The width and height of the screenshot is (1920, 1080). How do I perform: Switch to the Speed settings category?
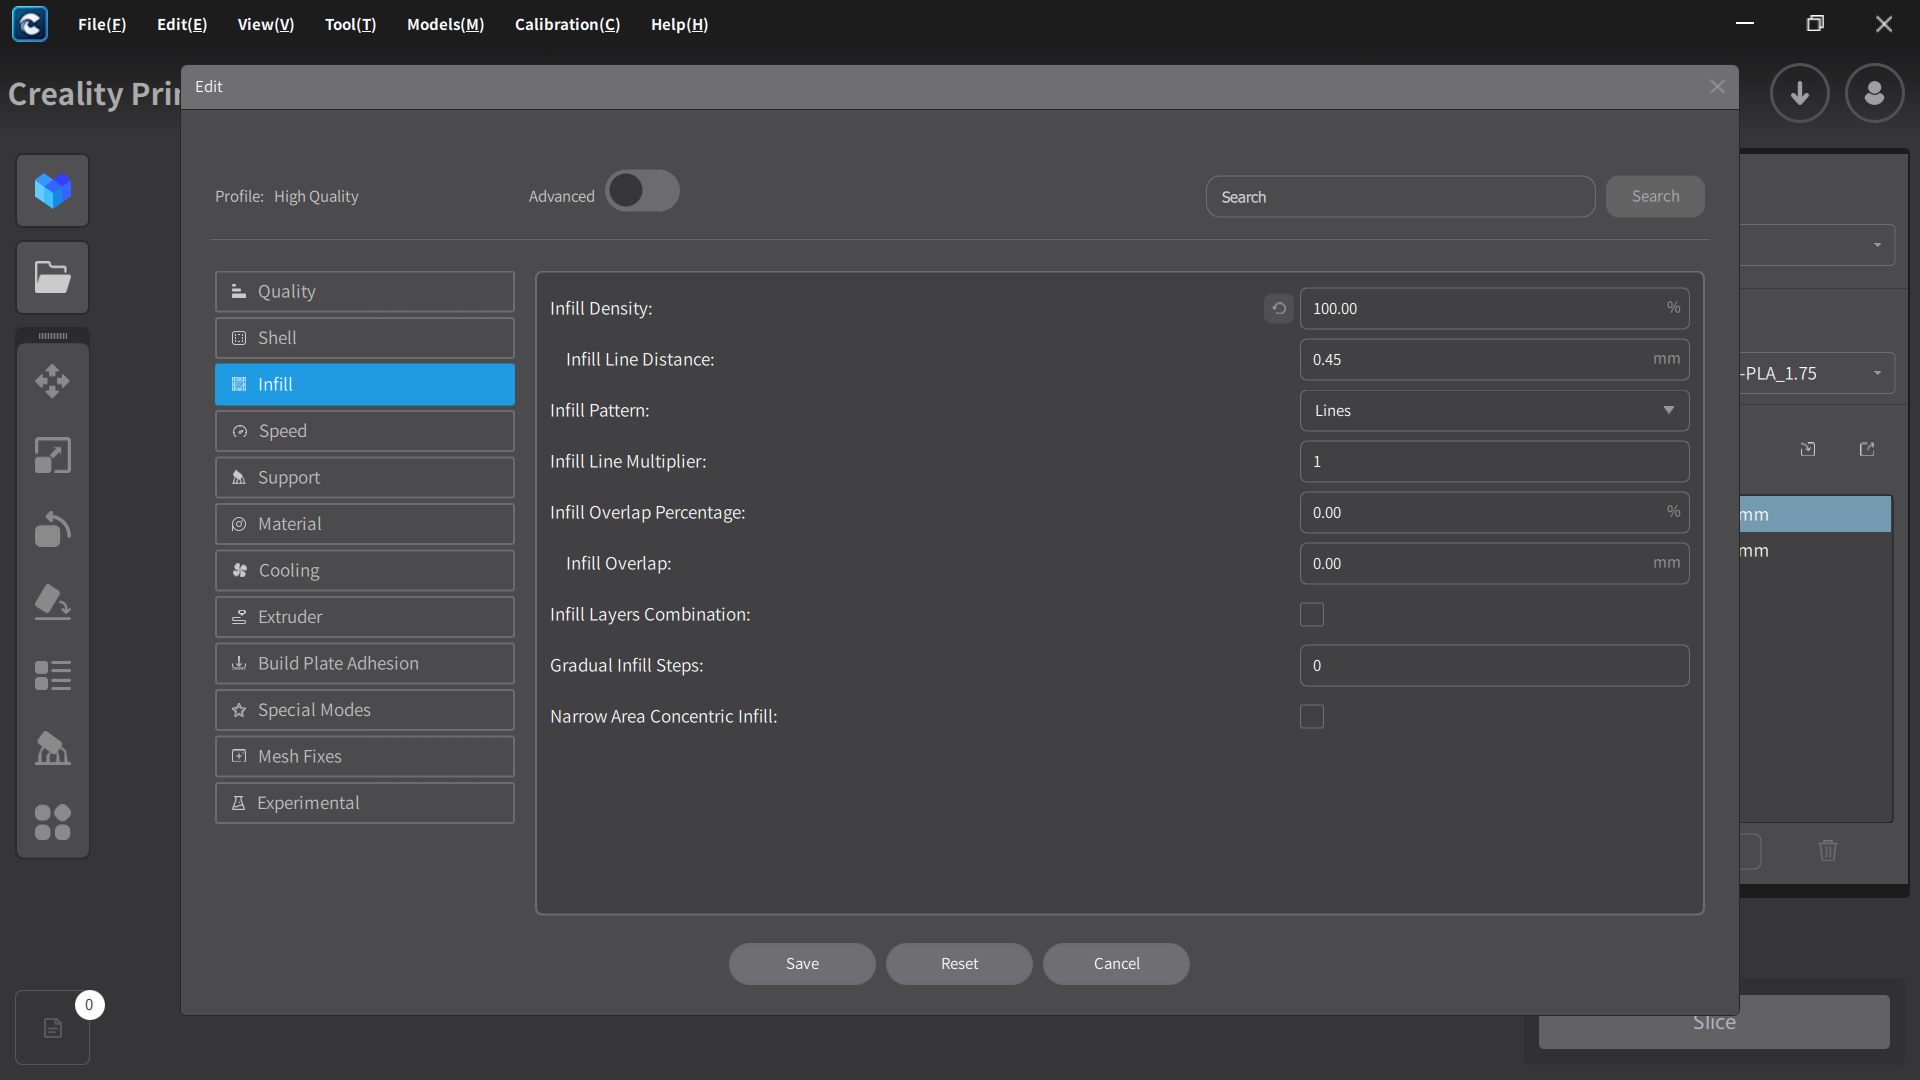pos(365,431)
